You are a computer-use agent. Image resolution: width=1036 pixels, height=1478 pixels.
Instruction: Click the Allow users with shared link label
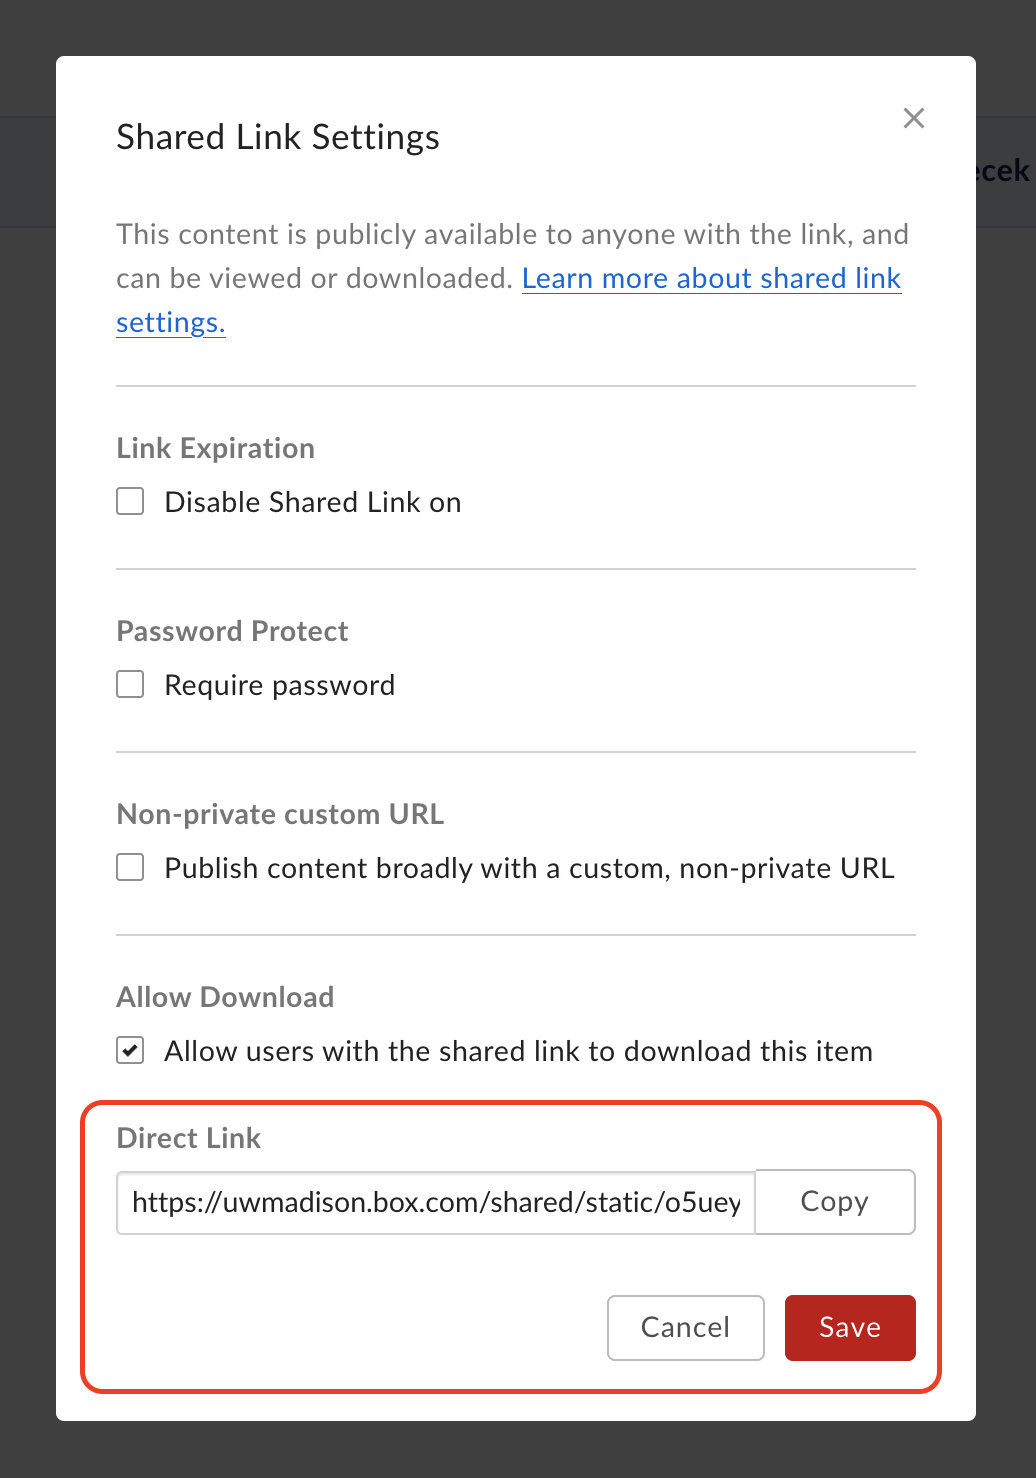518,1051
